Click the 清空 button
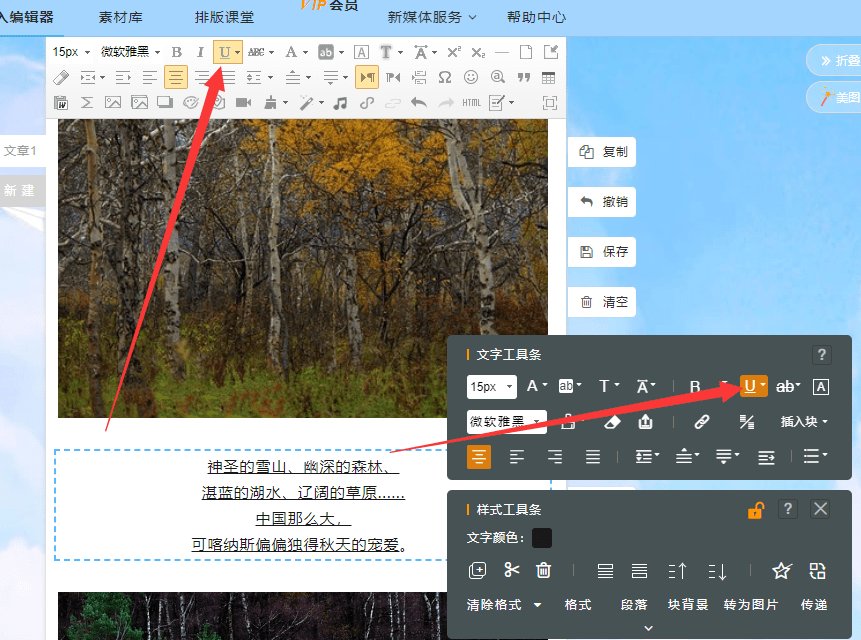The height and width of the screenshot is (640, 861). (x=602, y=302)
